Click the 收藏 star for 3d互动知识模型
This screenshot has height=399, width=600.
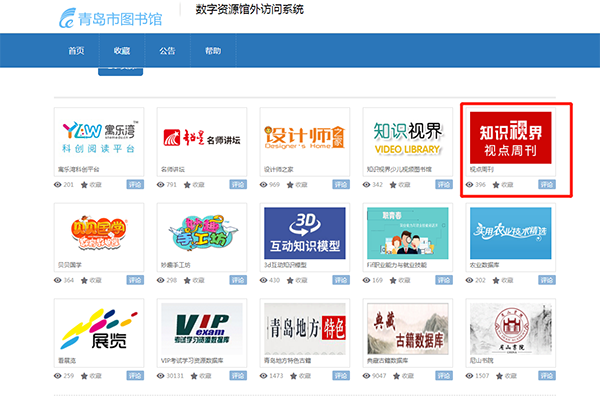(290, 281)
